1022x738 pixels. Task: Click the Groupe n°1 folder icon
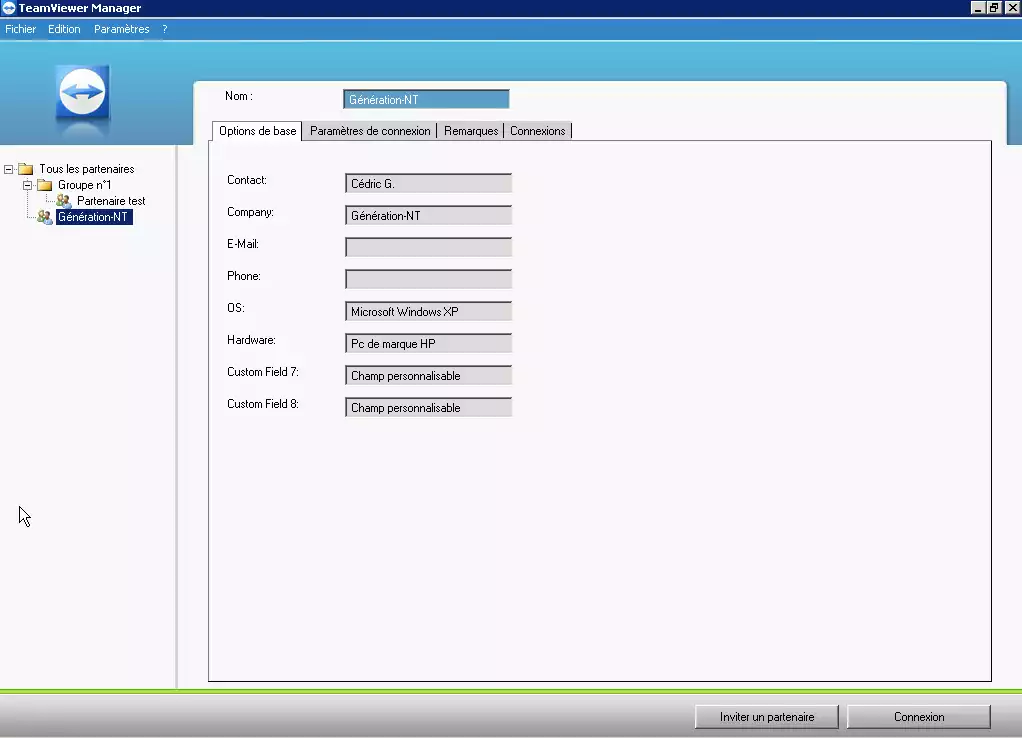pos(45,185)
